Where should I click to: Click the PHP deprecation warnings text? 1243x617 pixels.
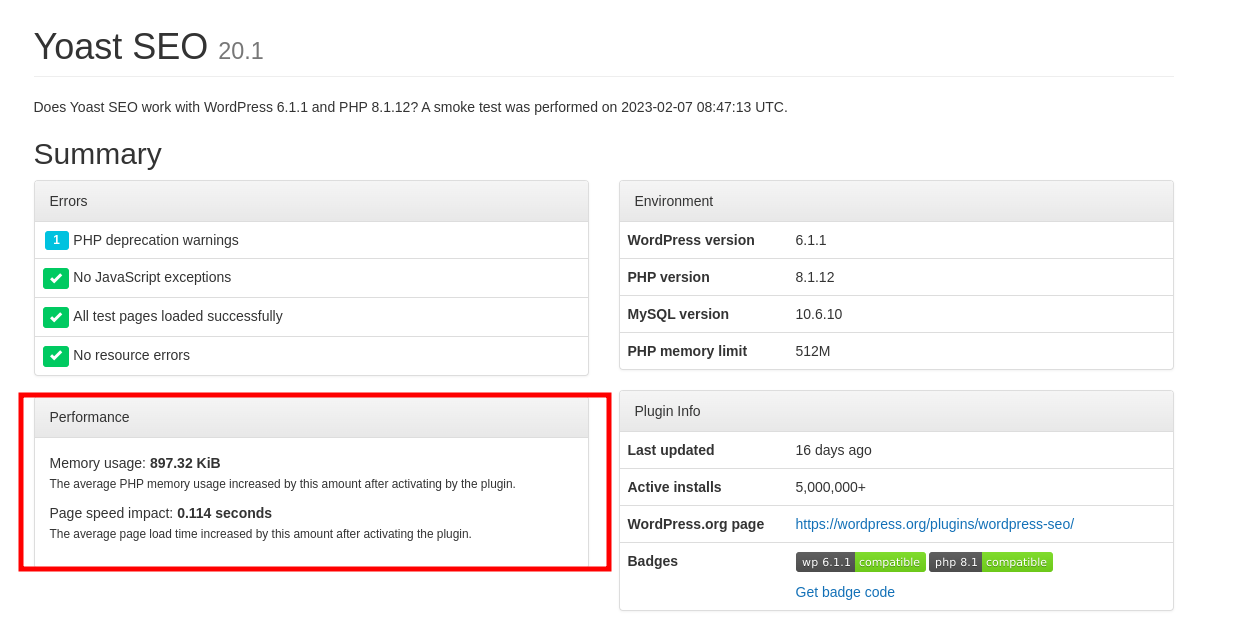[x=156, y=240]
